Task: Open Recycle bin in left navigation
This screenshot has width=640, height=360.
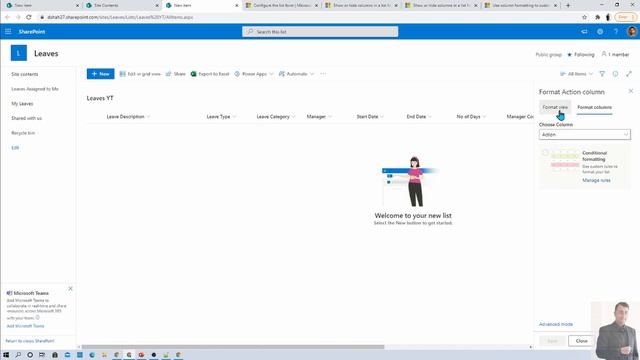Action: [23, 133]
